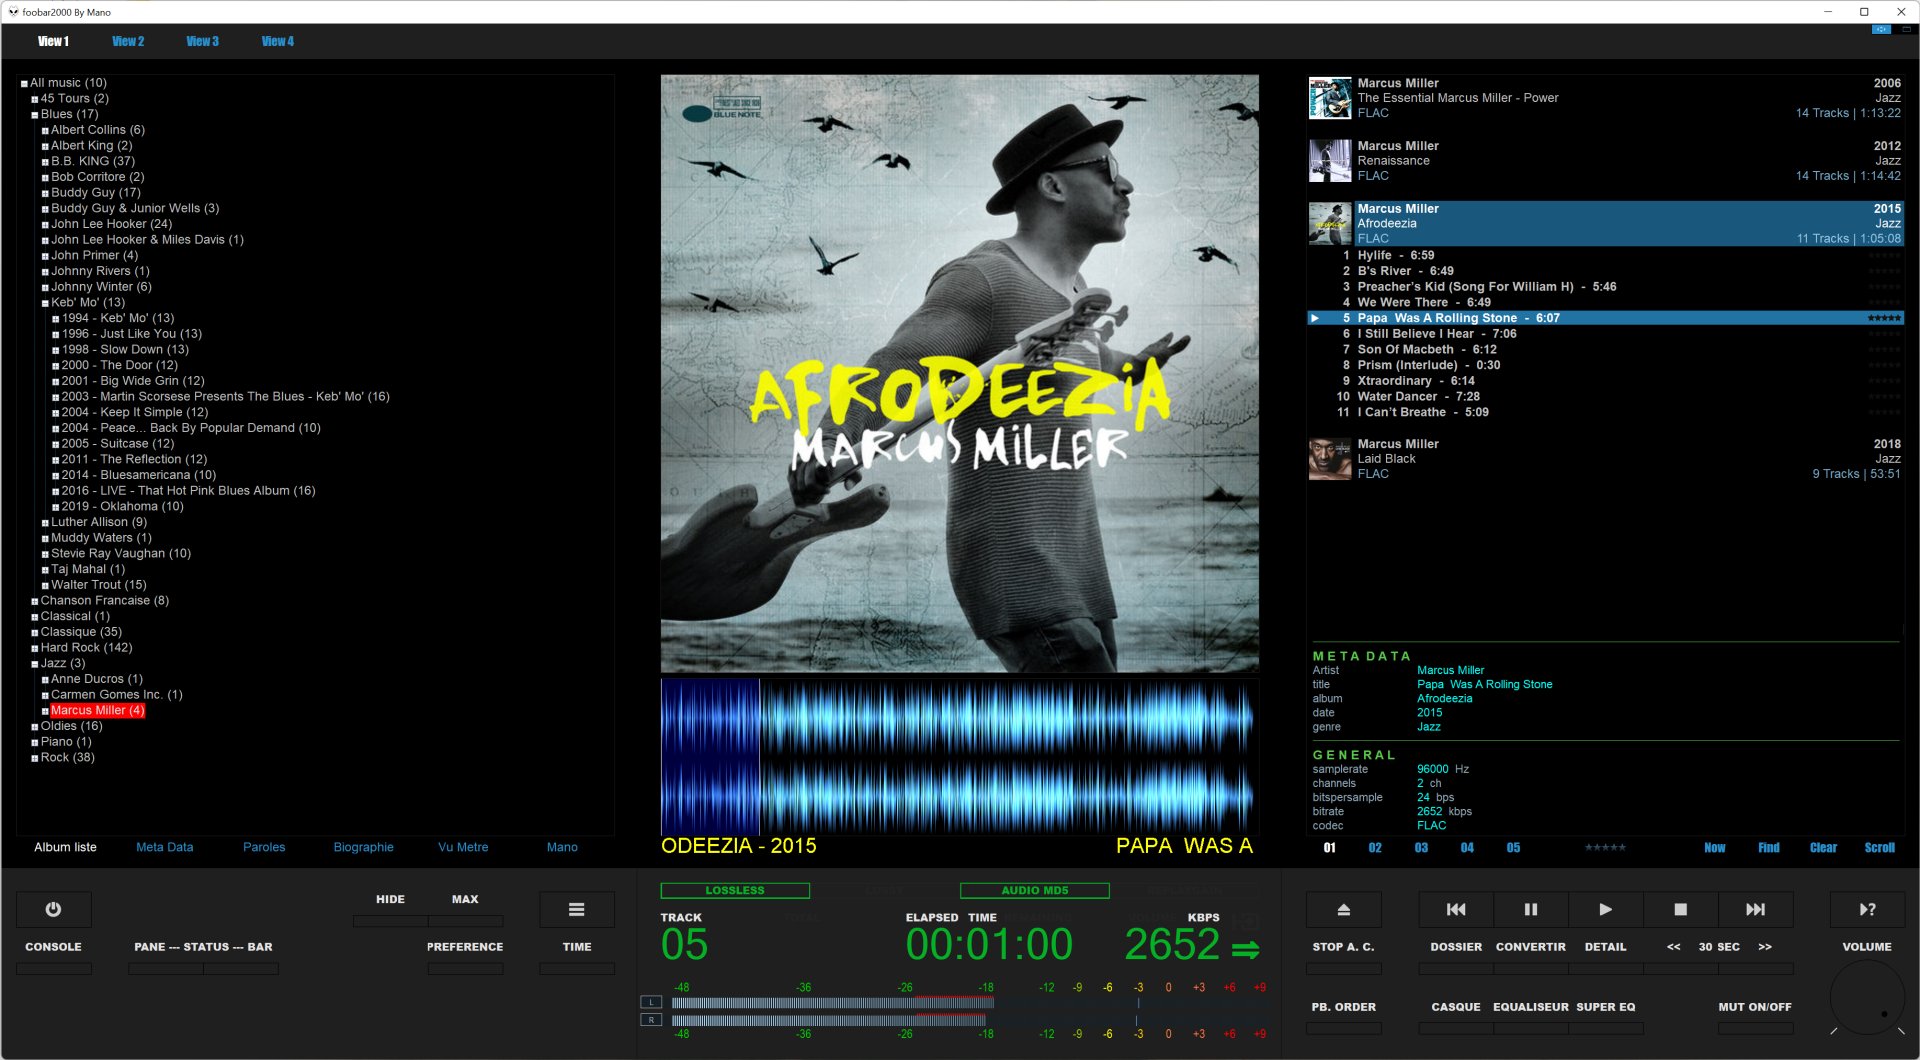The image size is (1920, 1060).
Task: Click the R channel indicator of VU meter
Action: (x=651, y=1020)
